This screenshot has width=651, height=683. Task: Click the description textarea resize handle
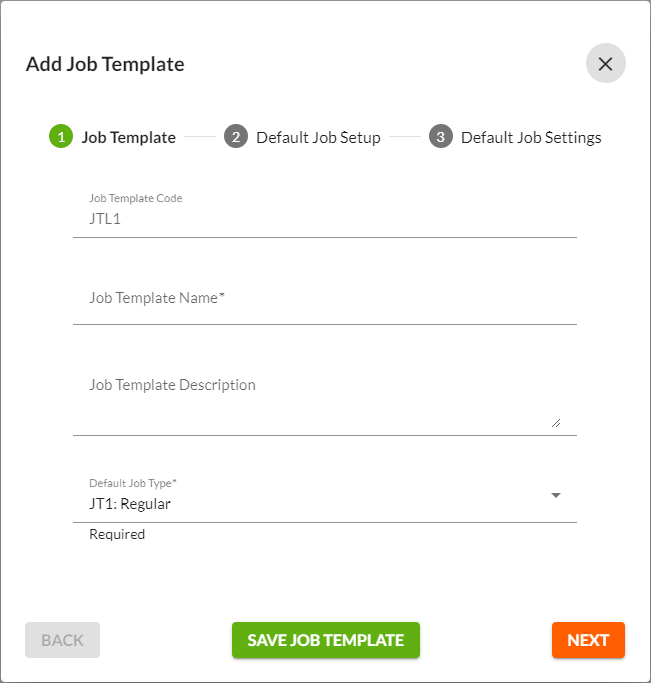tap(556, 423)
